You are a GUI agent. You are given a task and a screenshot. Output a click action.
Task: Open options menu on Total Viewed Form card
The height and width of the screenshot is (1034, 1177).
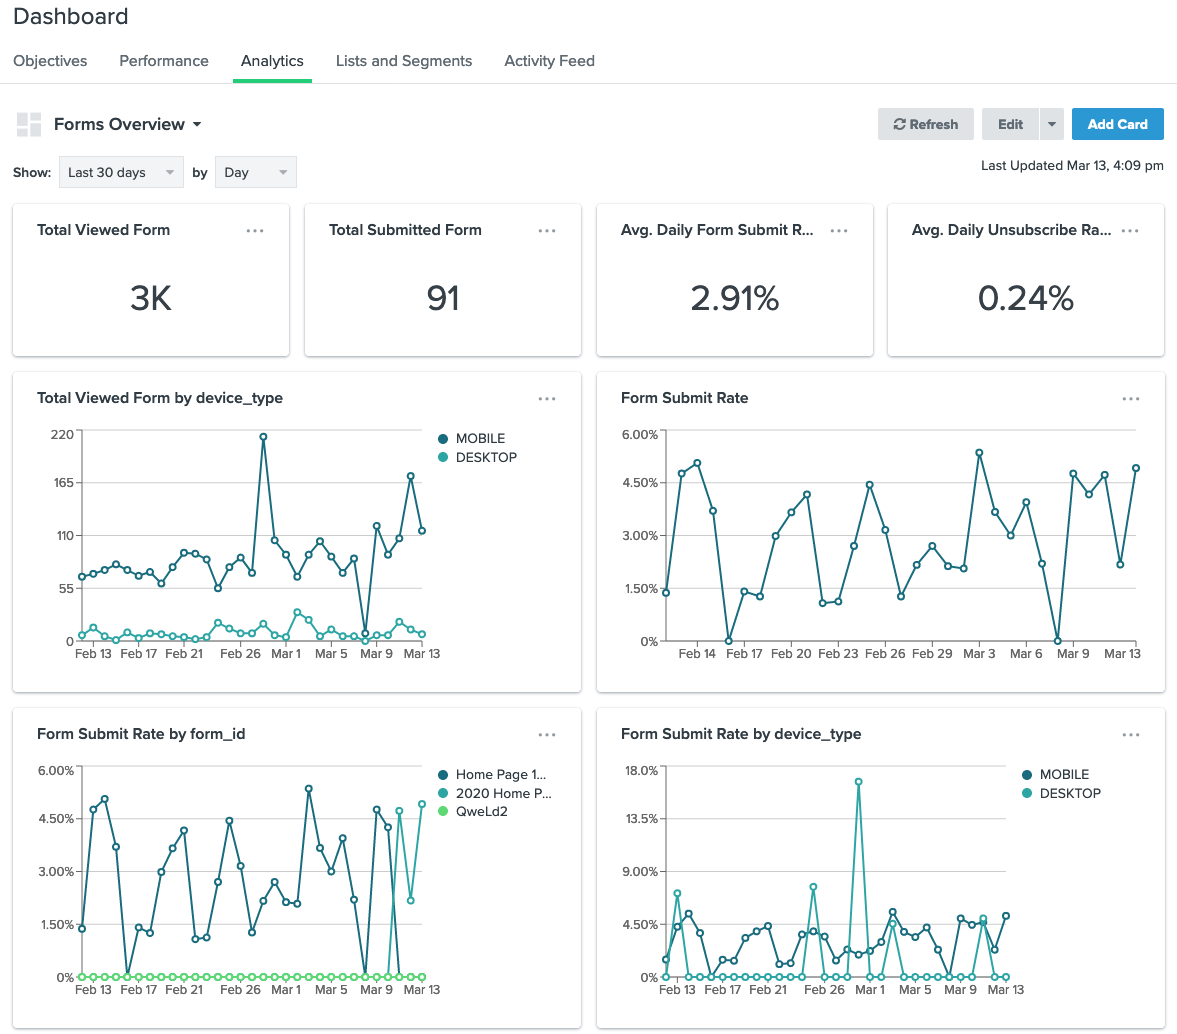(x=255, y=231)
